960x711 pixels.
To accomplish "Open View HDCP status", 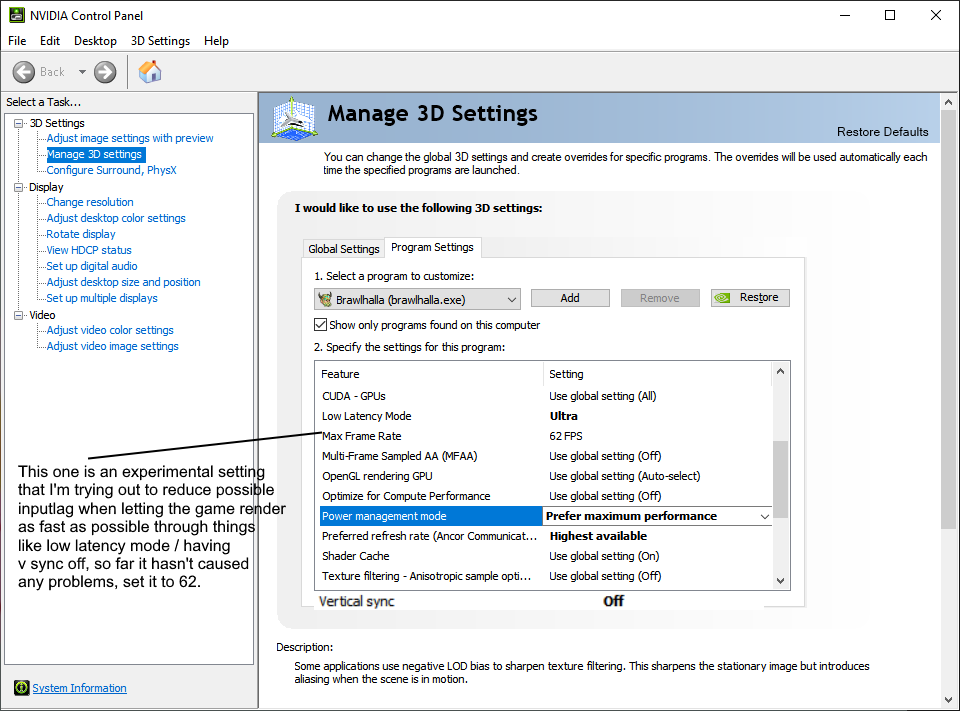I will coord(89,250).
